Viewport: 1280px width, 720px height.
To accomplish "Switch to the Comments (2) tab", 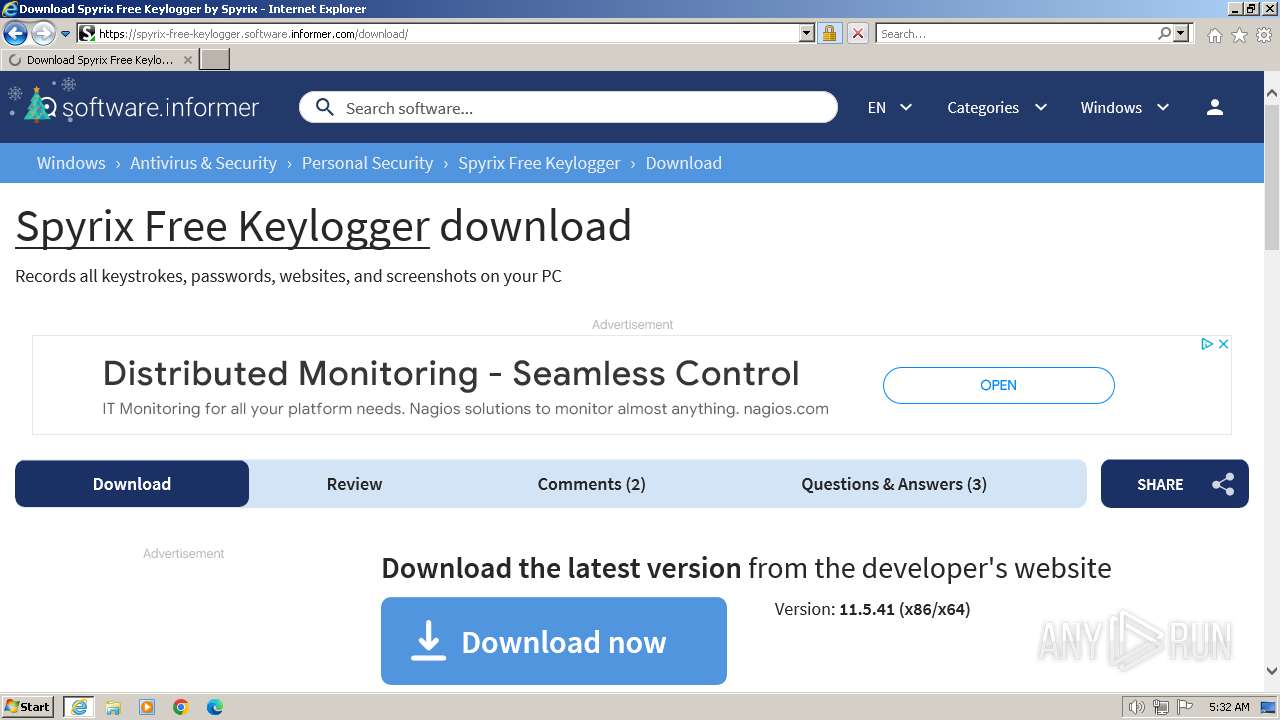I will [591, 484].
